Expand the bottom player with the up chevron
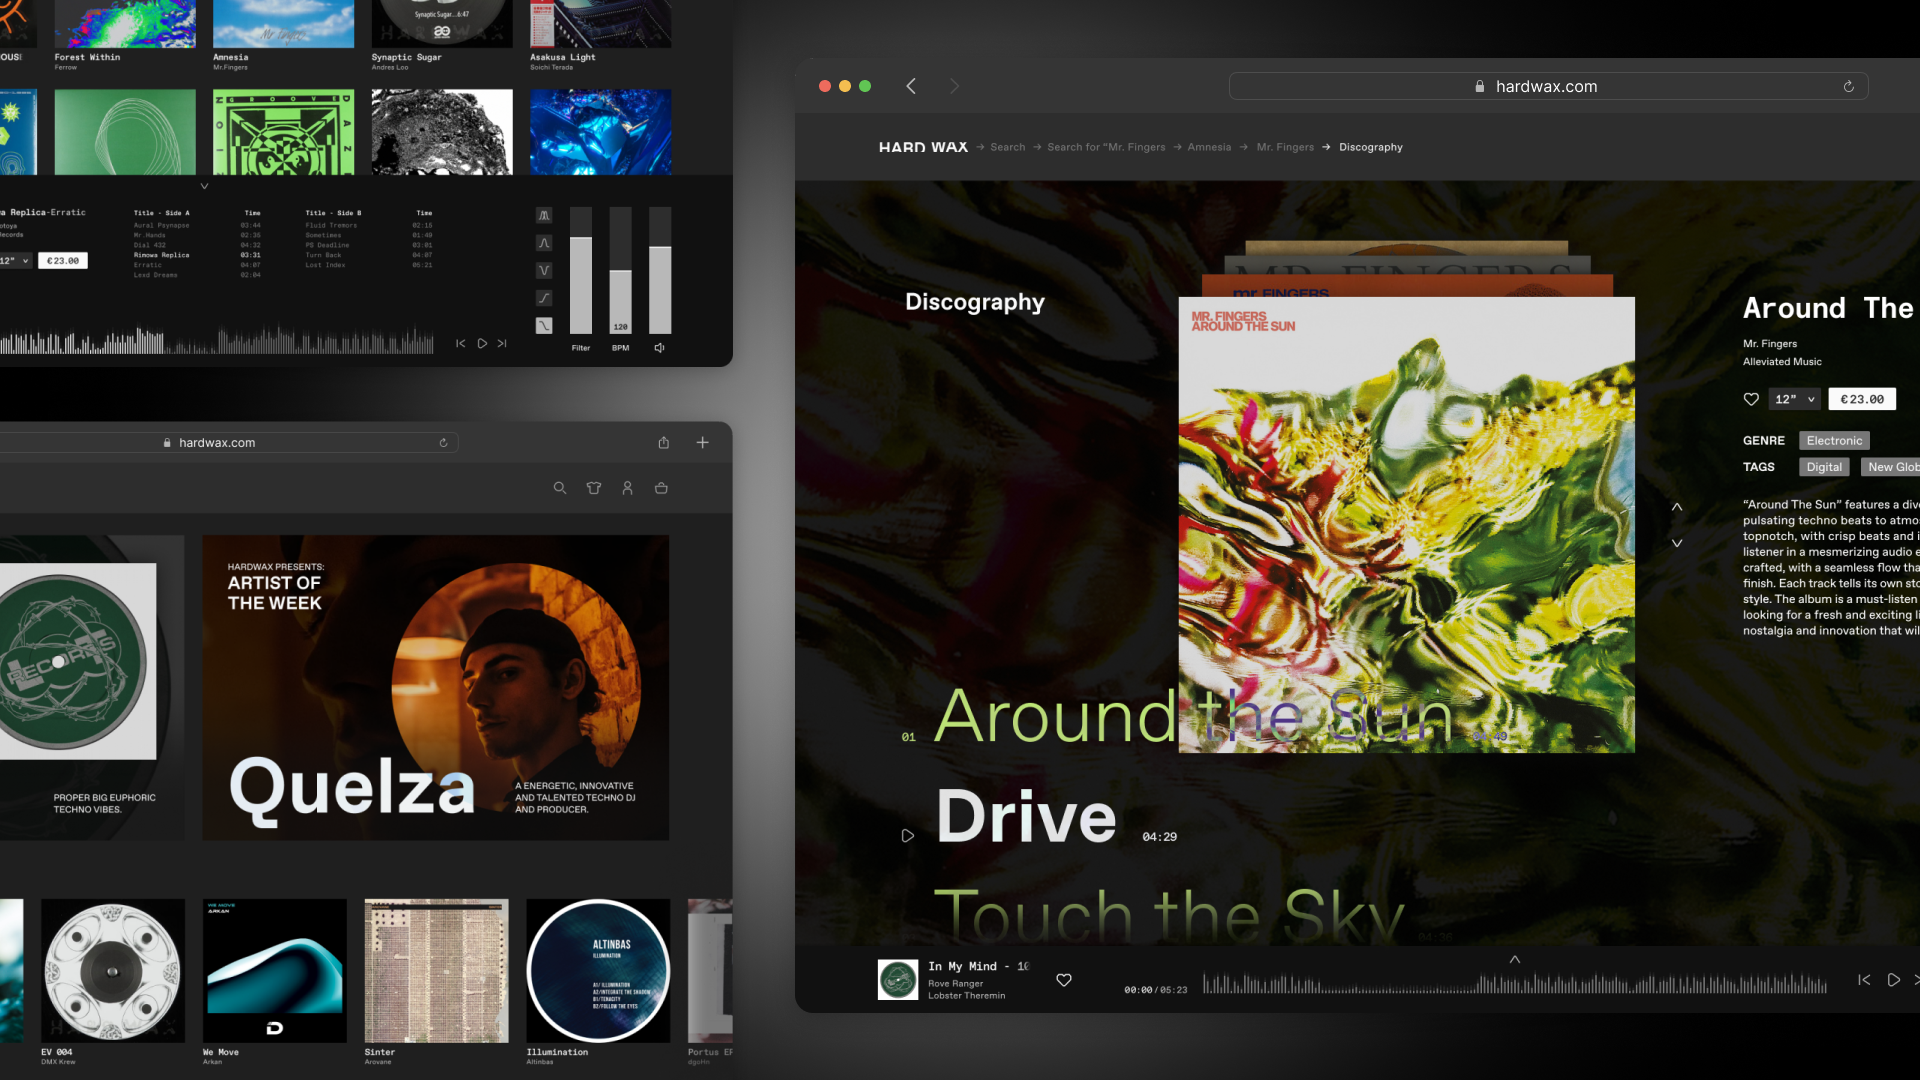1920x1080 pixels. (1515, 959)
